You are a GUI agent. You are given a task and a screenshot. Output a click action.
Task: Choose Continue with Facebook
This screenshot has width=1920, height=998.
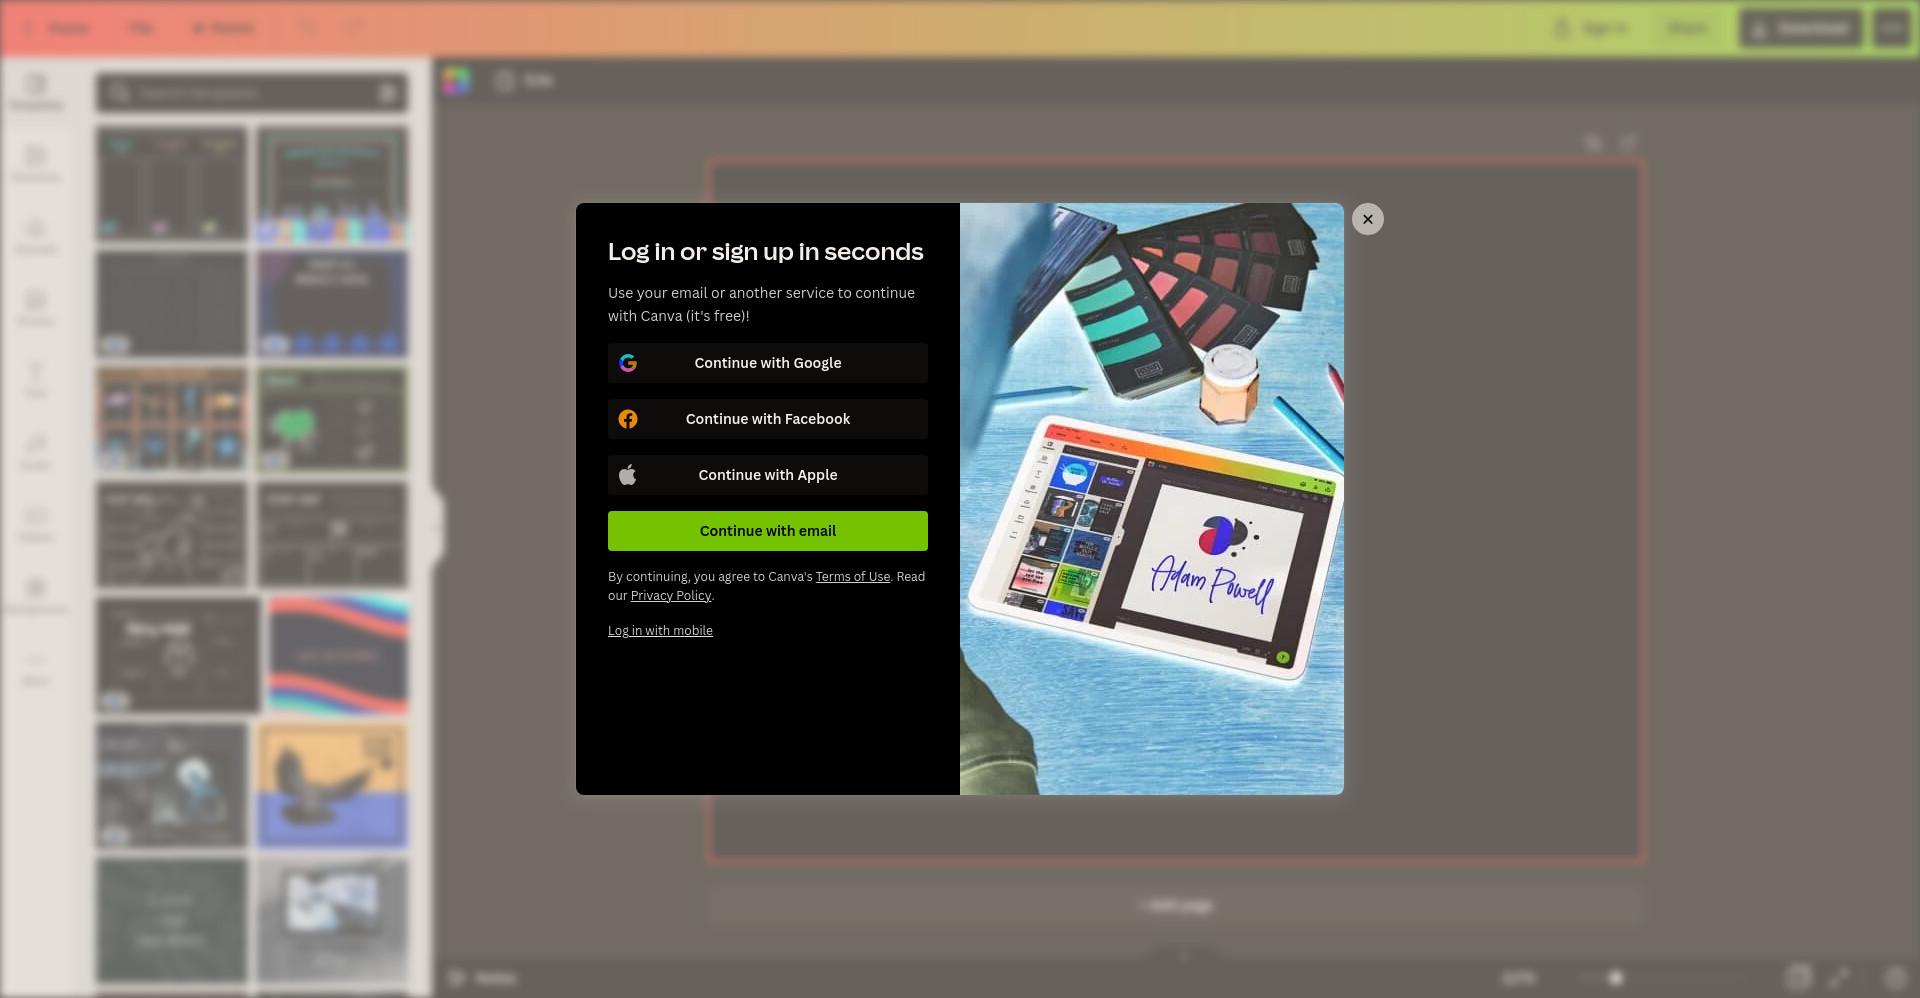click(x=767, y=419)
